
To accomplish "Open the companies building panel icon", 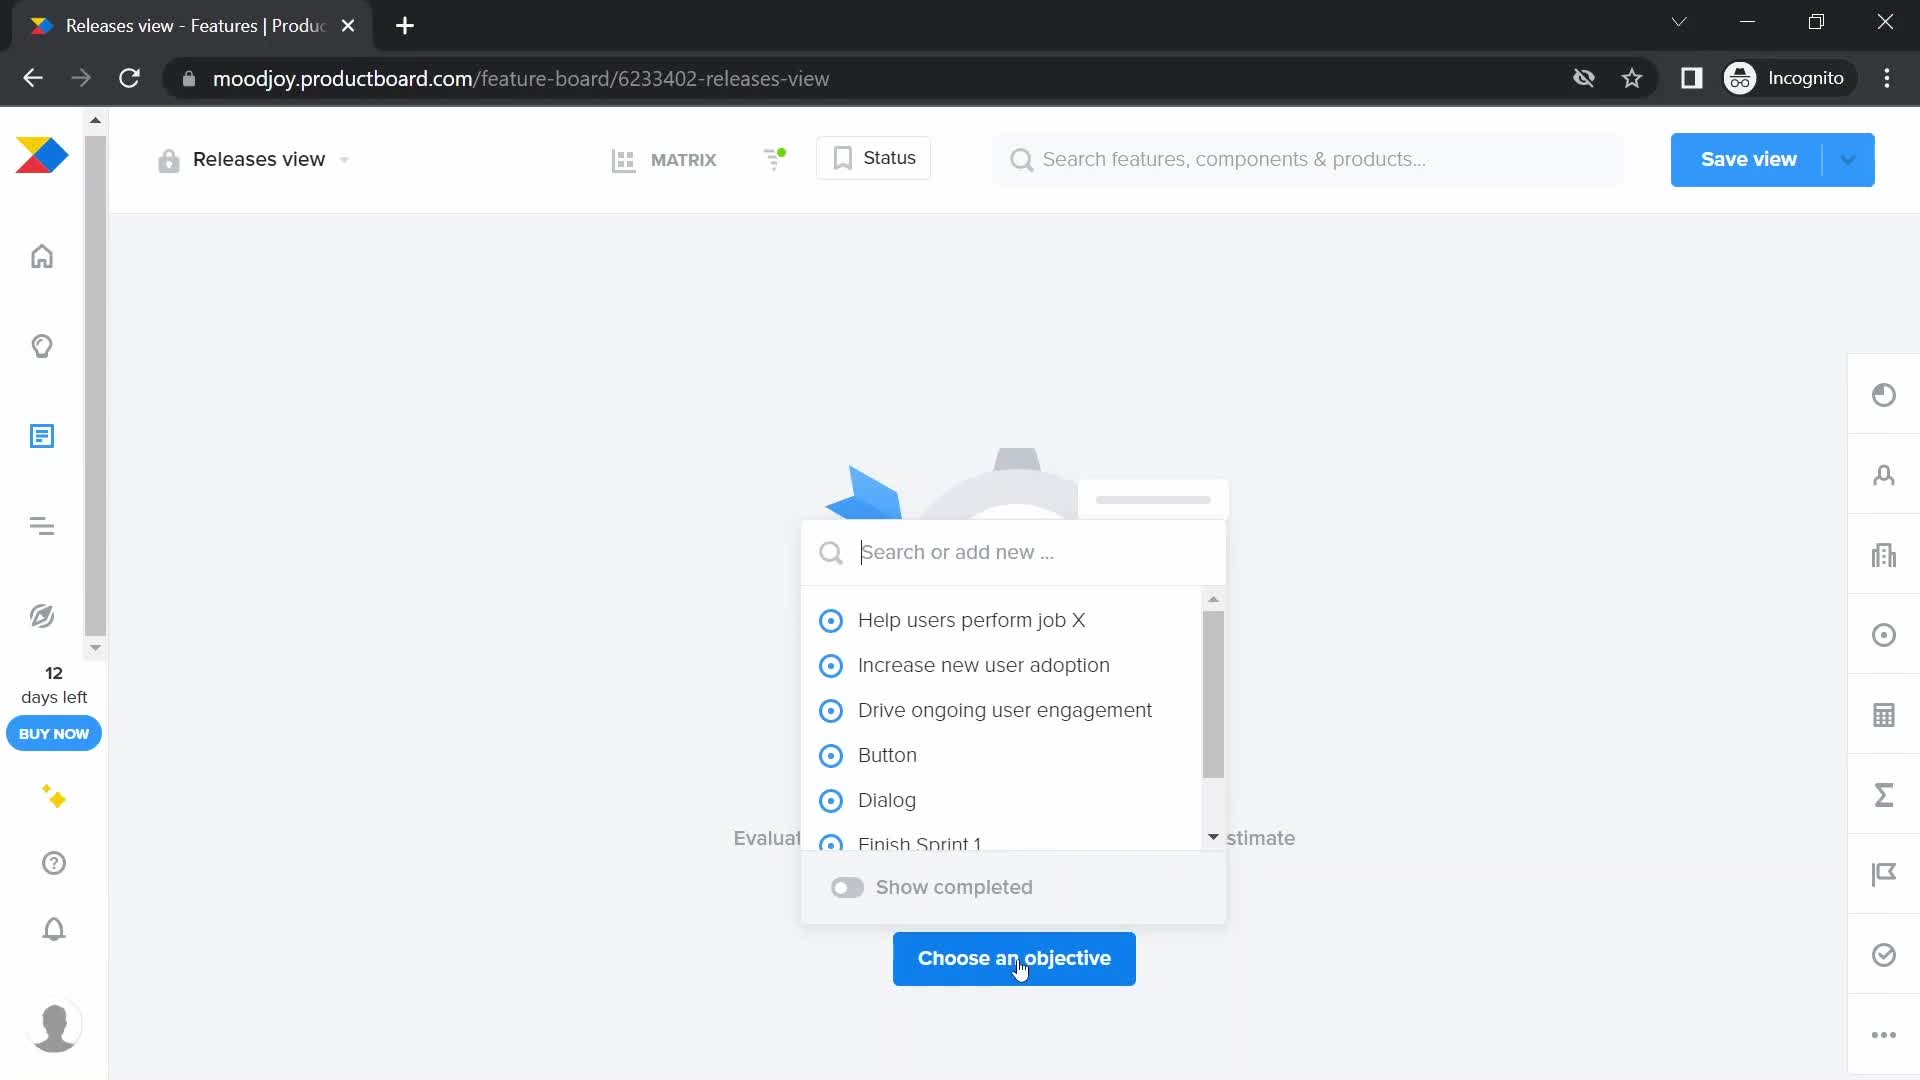I will tap(1884, 555).
